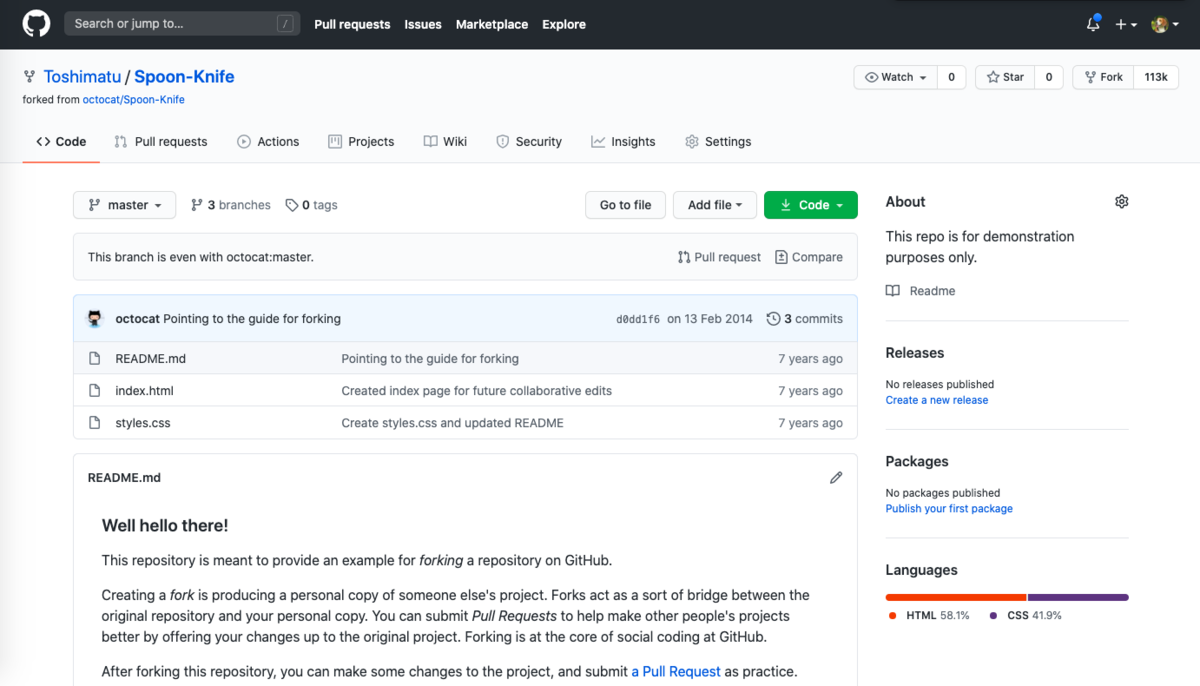The image size is (1200, 686).
Task: Expand the Add file dropdown
Action: coord(714,205)
